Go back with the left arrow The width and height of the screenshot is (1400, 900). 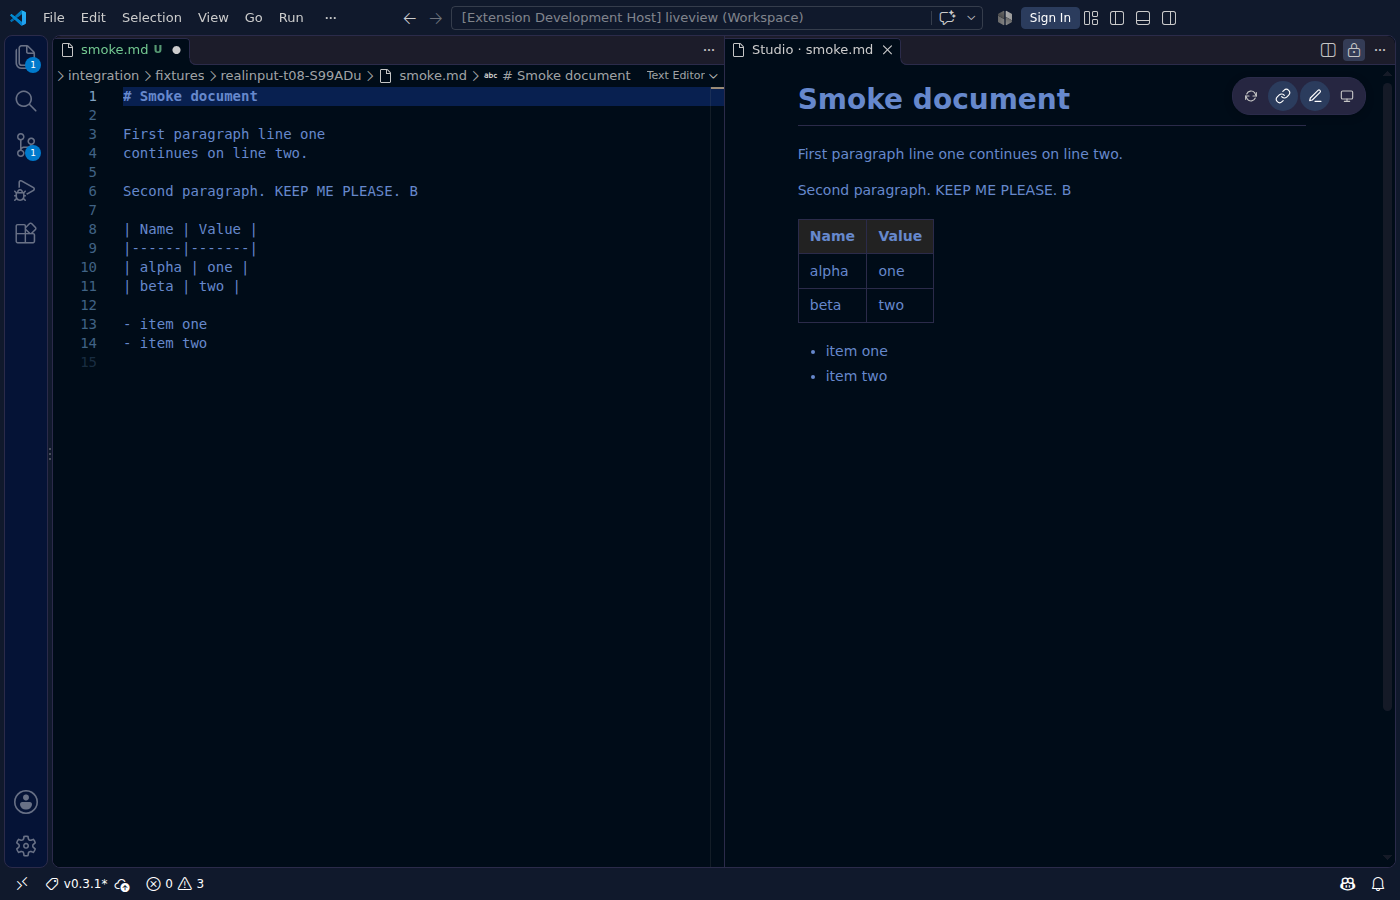tap(409, 18)
